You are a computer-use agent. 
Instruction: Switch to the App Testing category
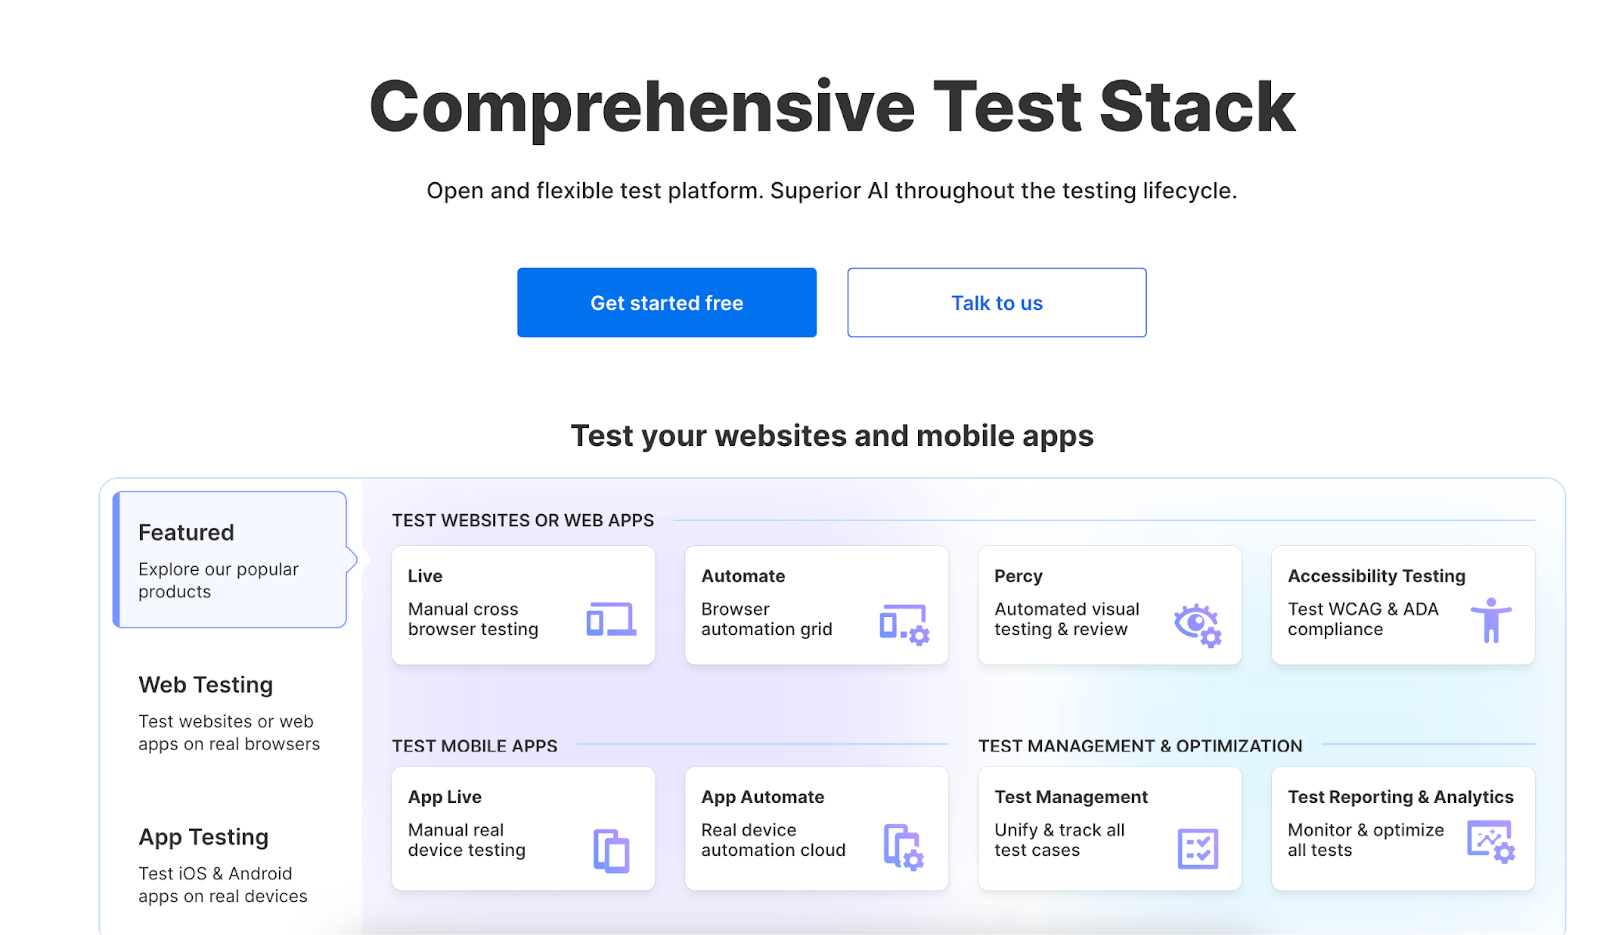(228, 863)
